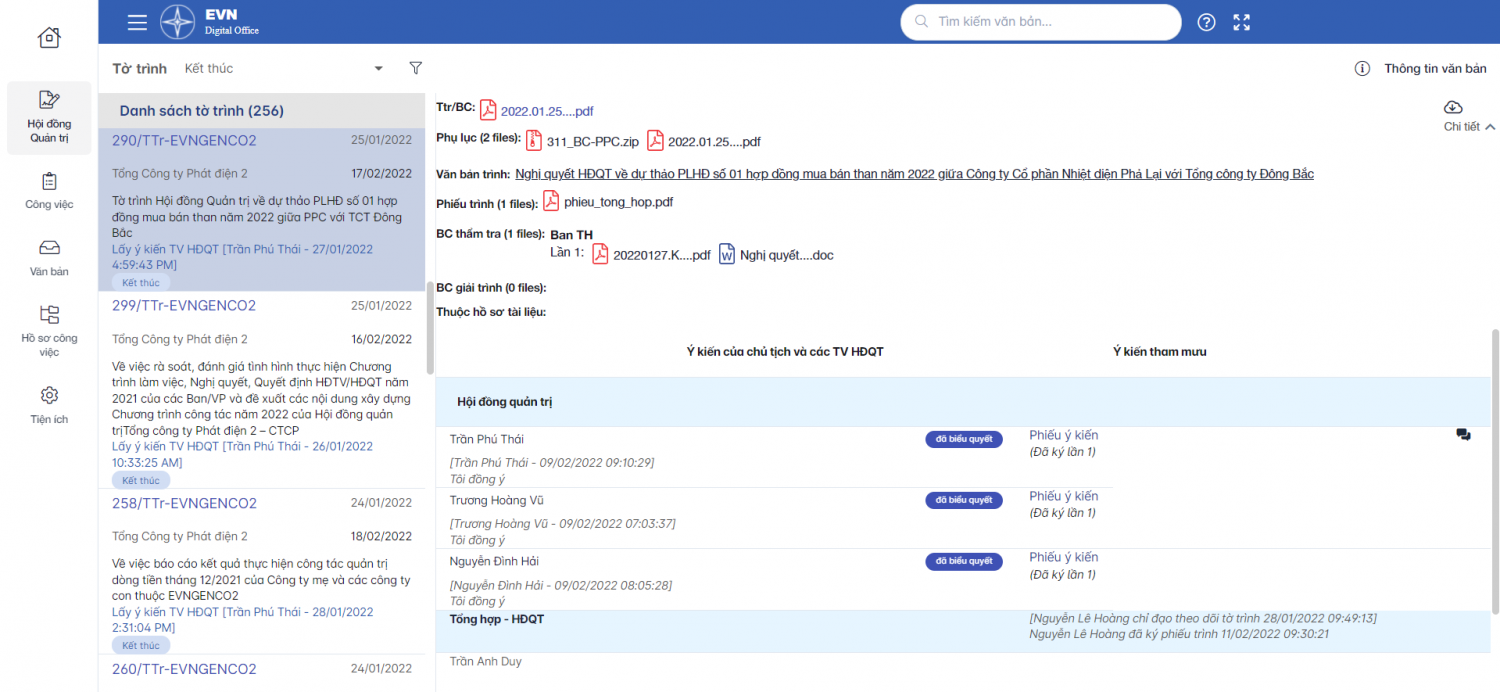
Task: Click đã biểu quyết badge for Nguyễn Đình Hải
Action: [964, 561]
